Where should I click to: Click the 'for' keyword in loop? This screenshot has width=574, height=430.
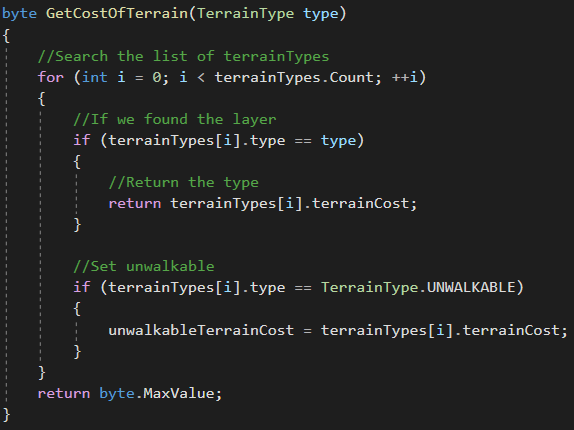pyautogui.click(x=51, y=77)
